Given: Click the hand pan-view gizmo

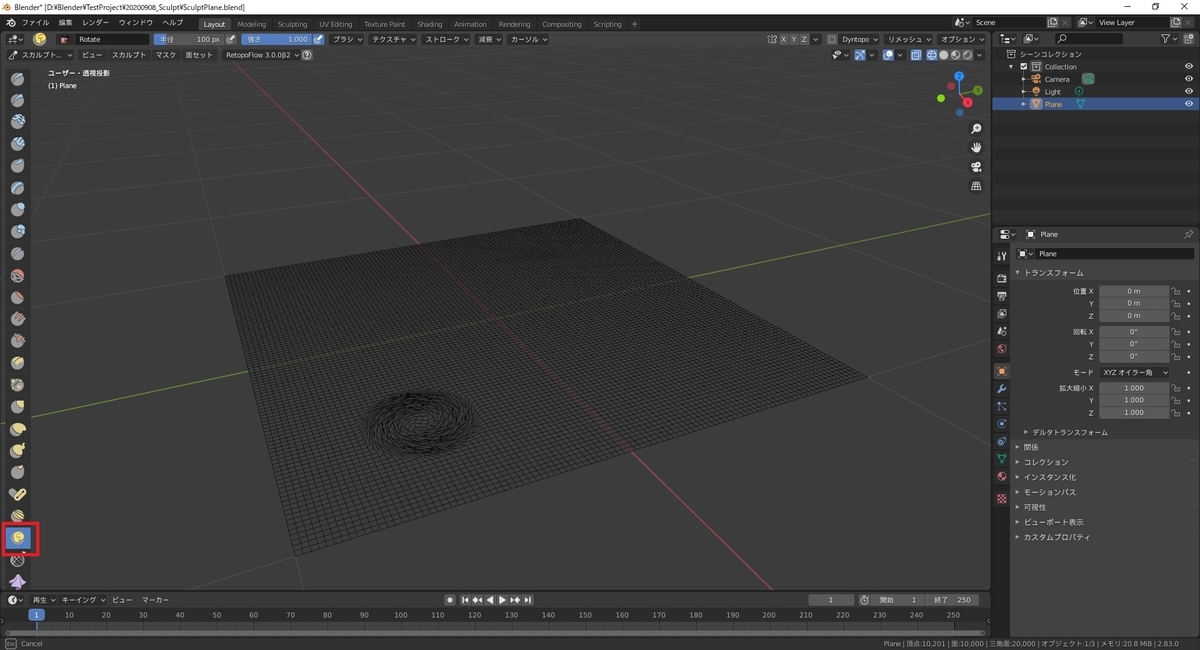Looking at the screenshot, I should 976,148.
